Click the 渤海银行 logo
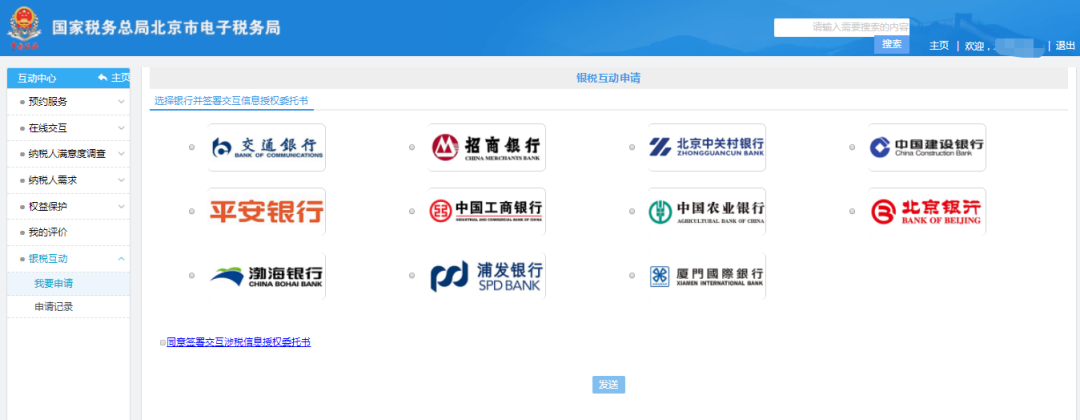The height and width of the screenshot is (420, 1080). [266, 275]
